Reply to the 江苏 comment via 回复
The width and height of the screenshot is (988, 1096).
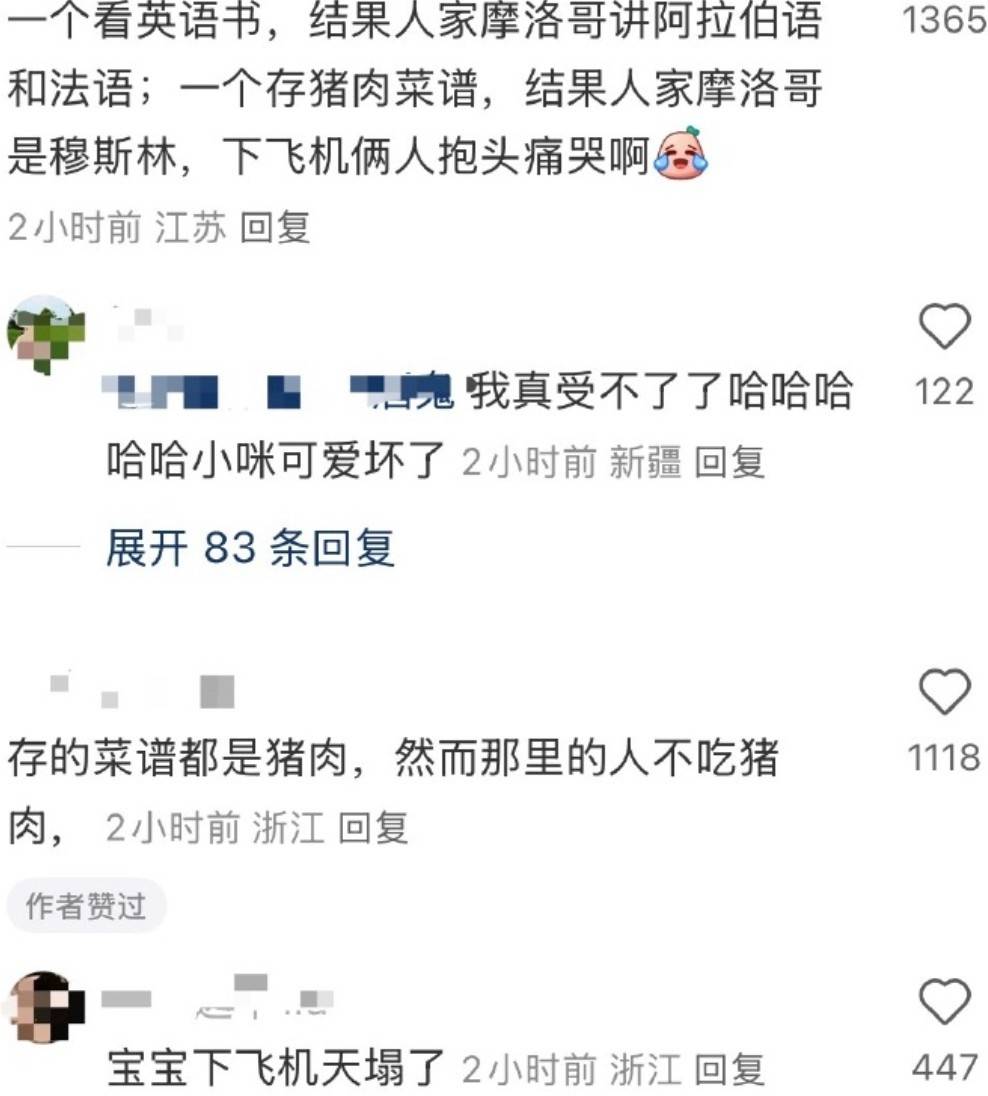(275, 227)
